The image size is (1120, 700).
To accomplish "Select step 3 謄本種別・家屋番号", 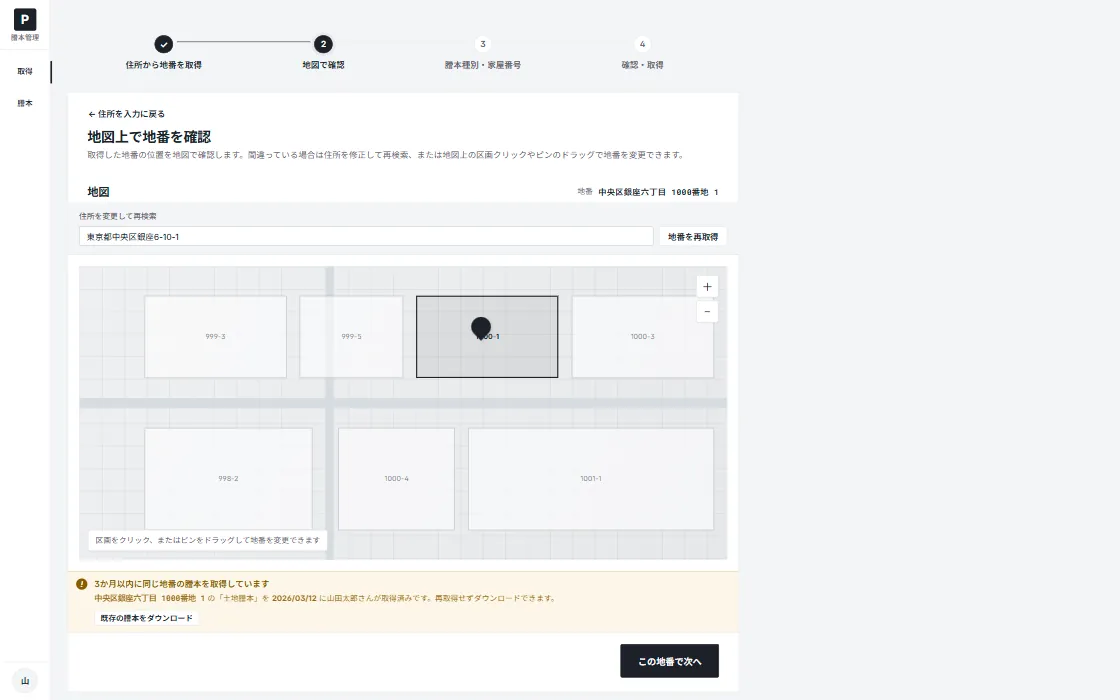I will pyautogui.click(x=483, y=53).
